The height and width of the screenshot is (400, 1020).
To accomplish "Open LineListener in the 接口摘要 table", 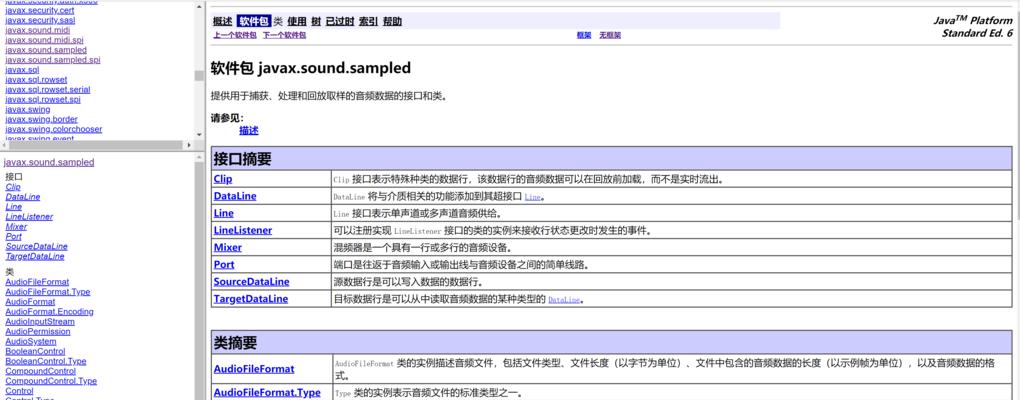I will tap(243, 230).
